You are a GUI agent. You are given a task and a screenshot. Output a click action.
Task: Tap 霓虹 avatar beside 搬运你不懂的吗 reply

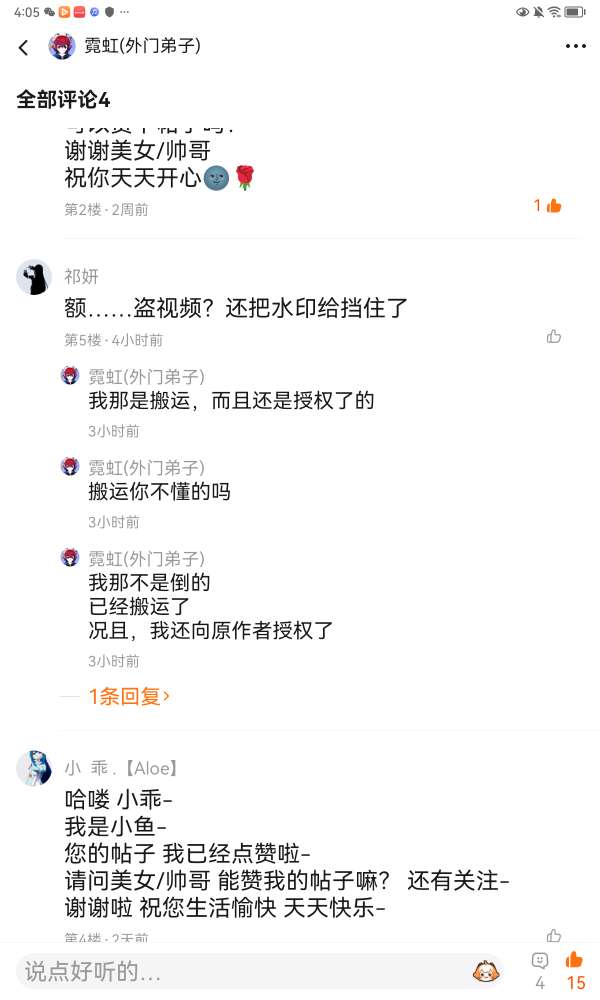(70, 467)
